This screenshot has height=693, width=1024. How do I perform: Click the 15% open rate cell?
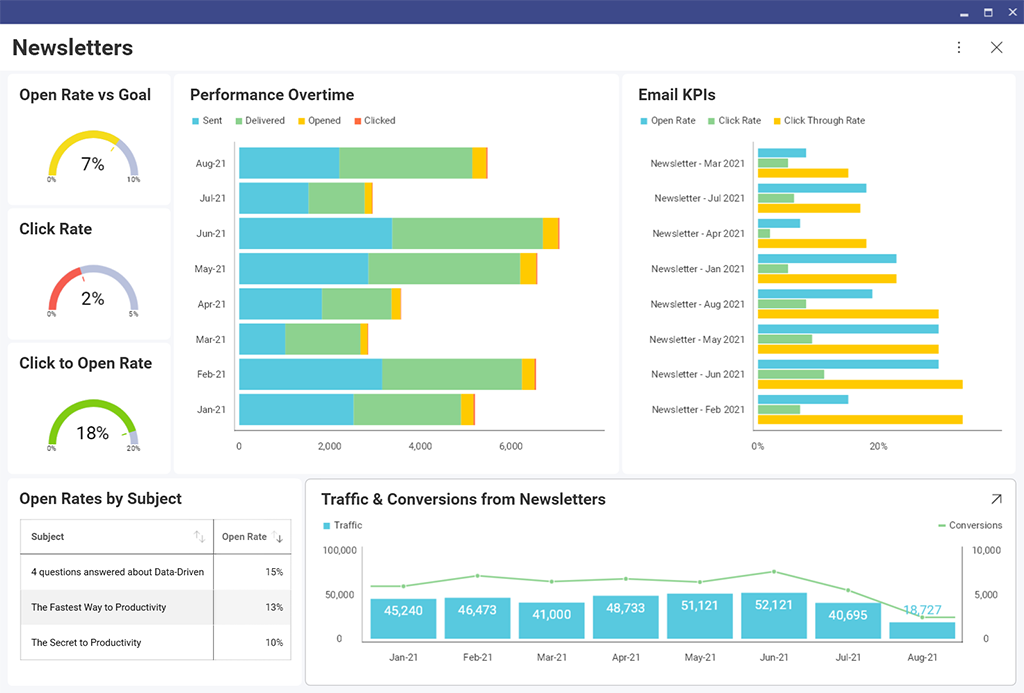click(x=252, y=572)
